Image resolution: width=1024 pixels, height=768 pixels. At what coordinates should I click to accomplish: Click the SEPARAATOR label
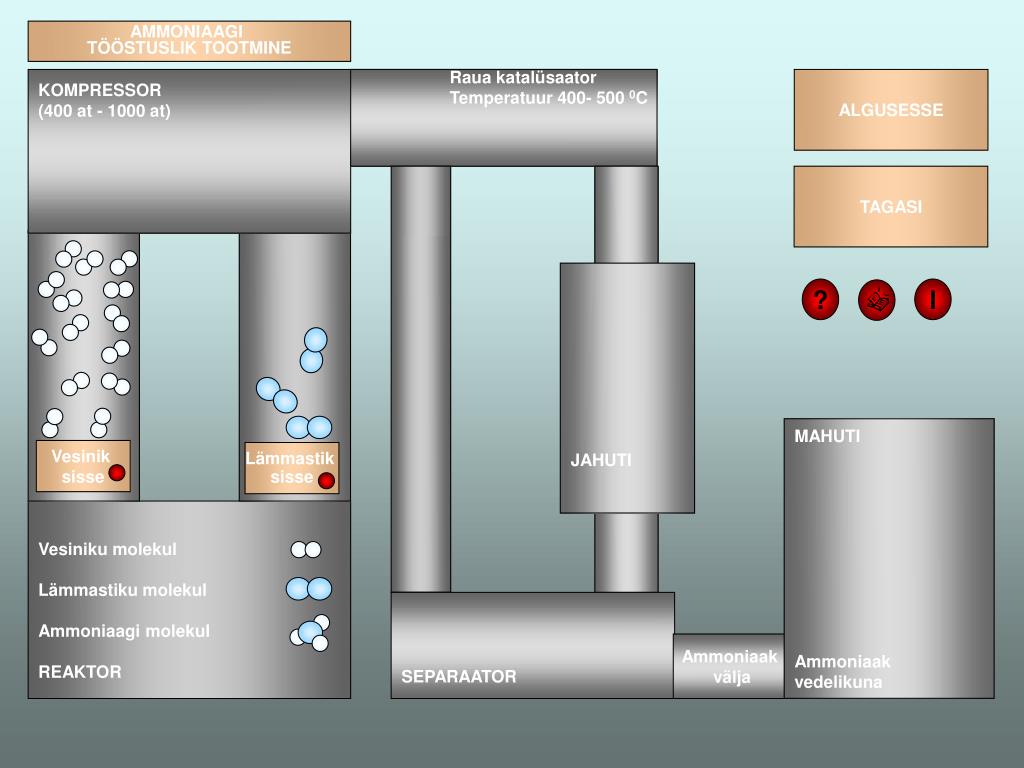click(x=458, y=677)
